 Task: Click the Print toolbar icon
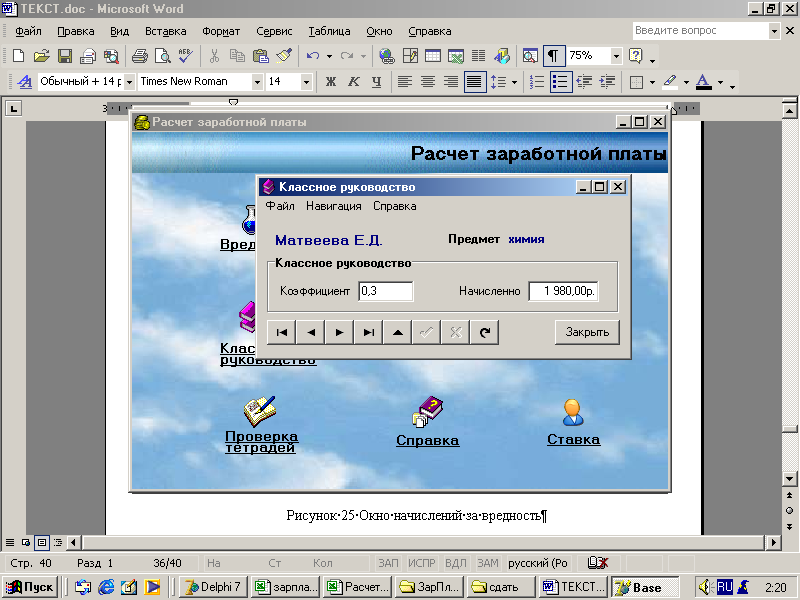(x=140, y=56)
